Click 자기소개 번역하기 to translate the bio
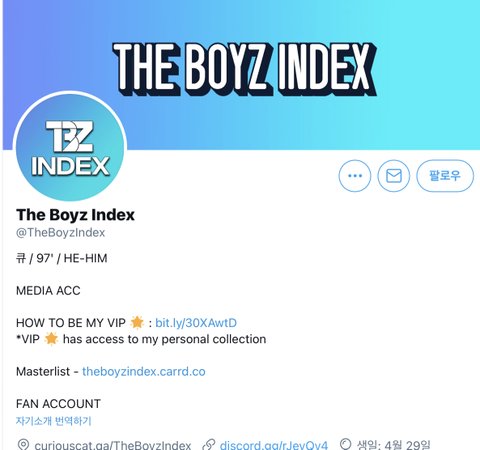This screenshot has height=450, width=480. click(x=54, y=421)
